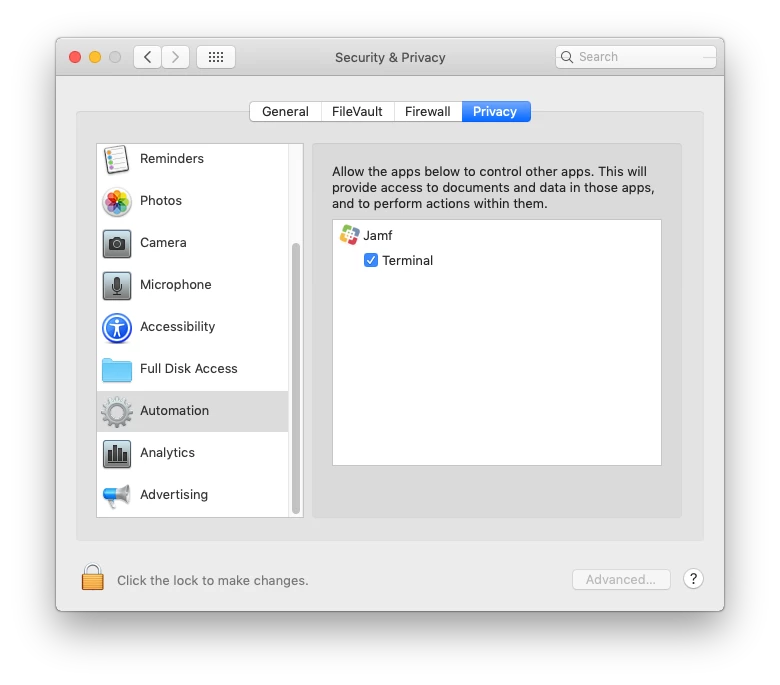Screen dimensions: 780x685
Task: Select the Camera label
Action: pyautogui.click(x=163, y=243)
